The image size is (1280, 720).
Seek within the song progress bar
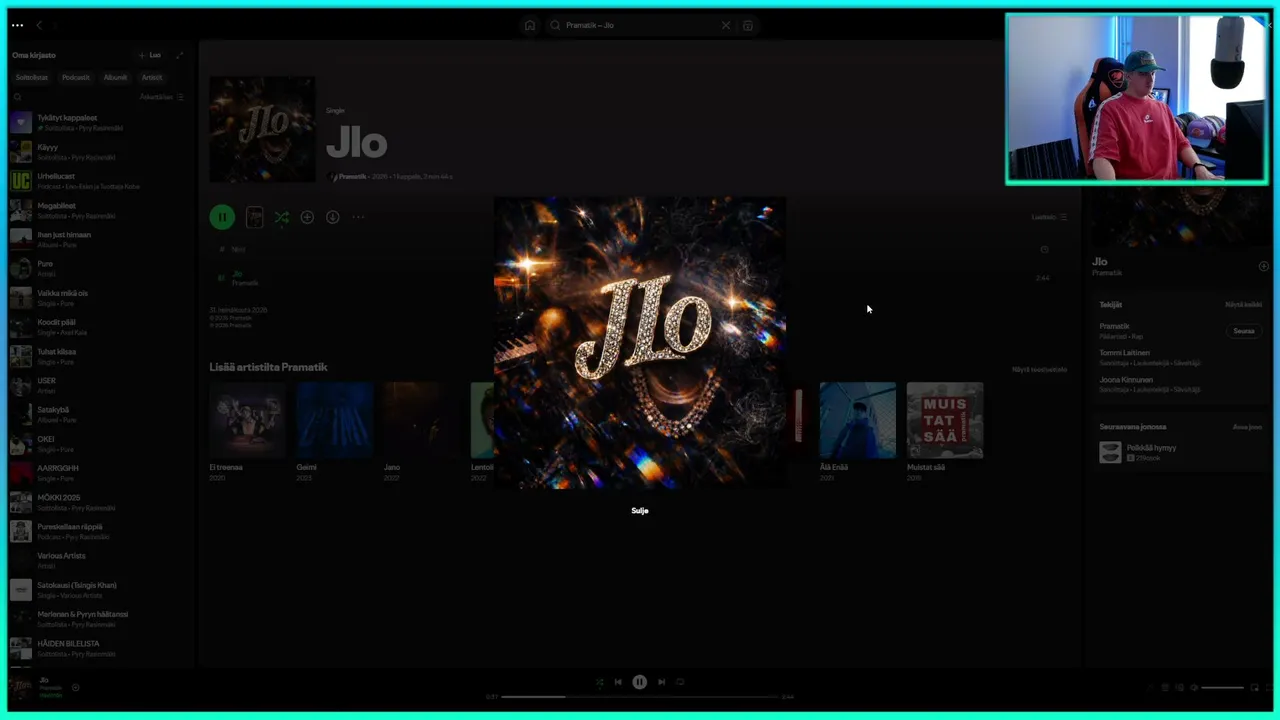640,697
